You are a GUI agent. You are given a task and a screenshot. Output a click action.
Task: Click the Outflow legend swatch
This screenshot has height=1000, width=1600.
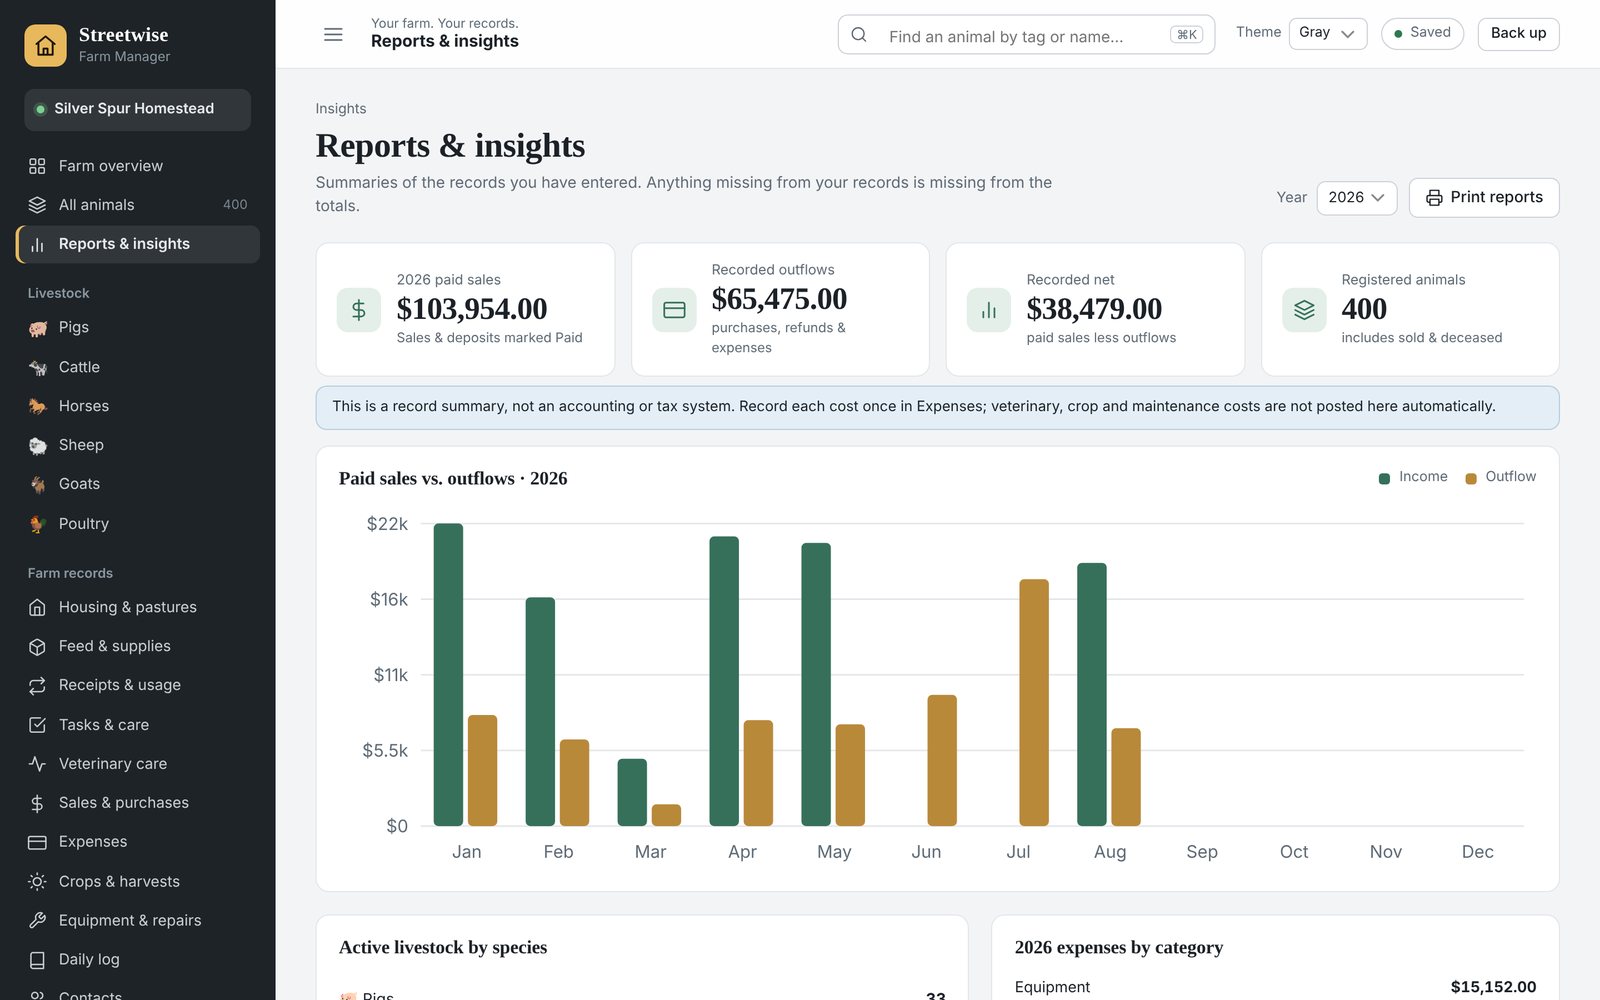click(1471, 478)
